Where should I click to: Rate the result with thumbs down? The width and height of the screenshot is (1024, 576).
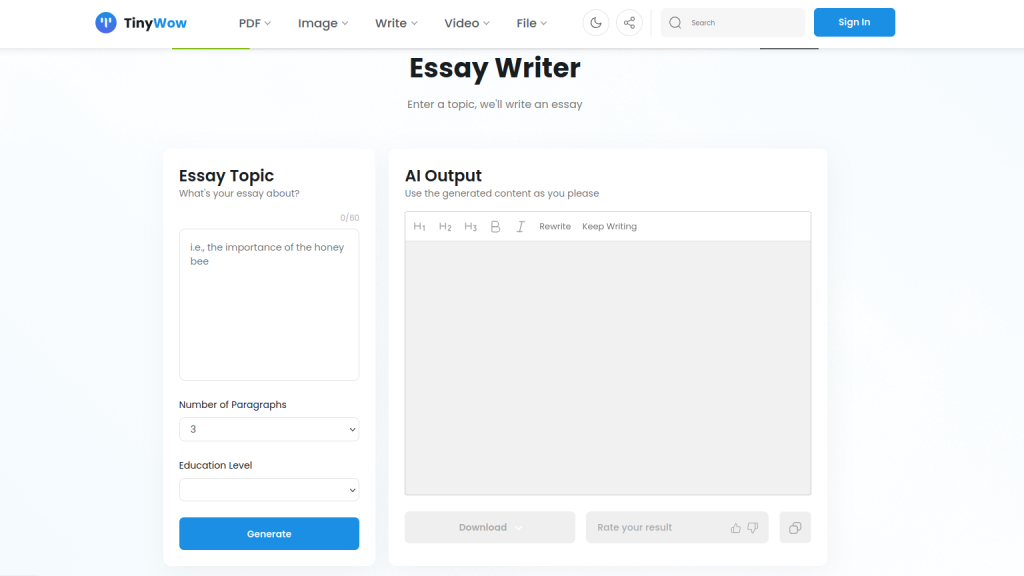(753, 528)
